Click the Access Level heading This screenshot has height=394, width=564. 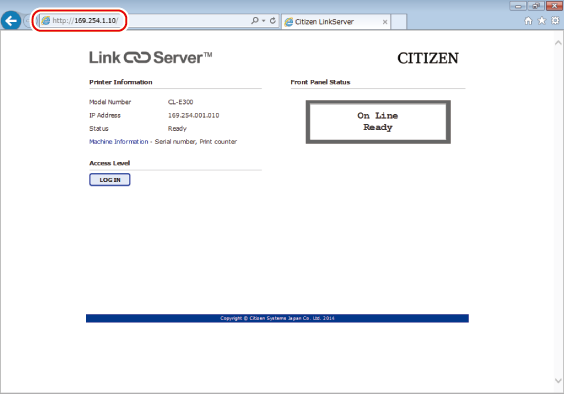109,163
